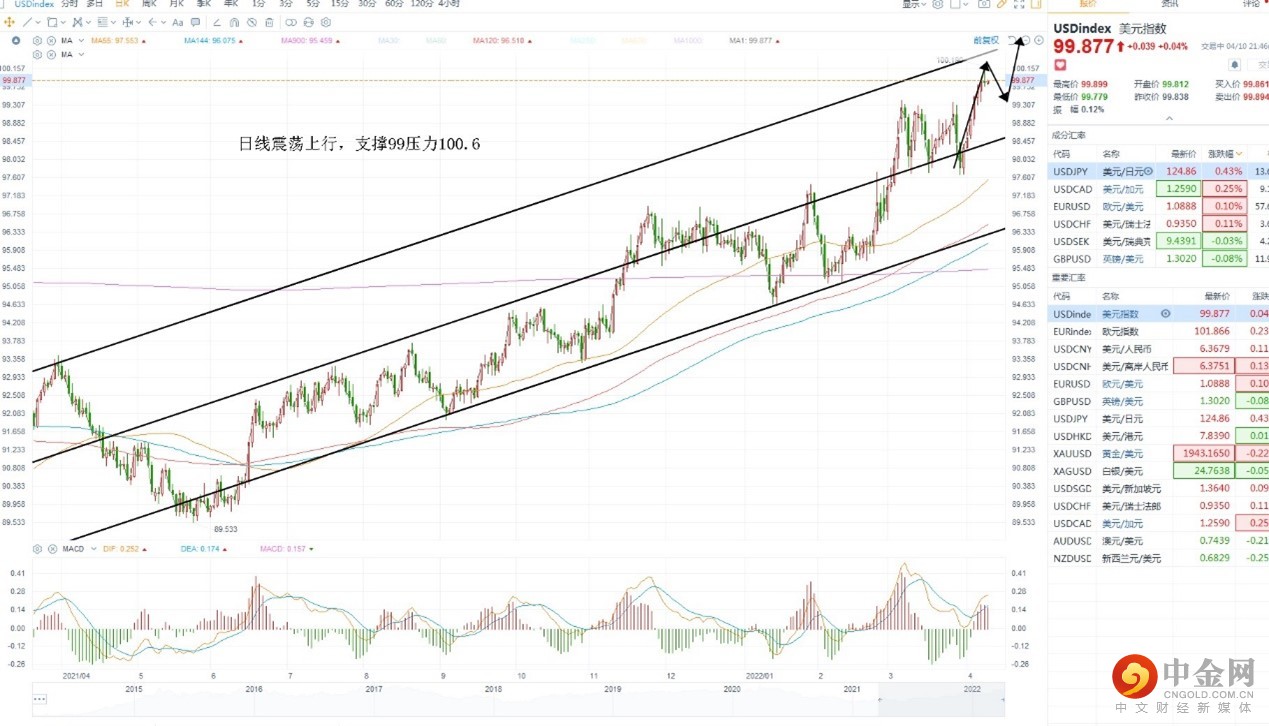Remove MACD indicator with X icon
This screenshot has height=726, width=1269.
52,549
